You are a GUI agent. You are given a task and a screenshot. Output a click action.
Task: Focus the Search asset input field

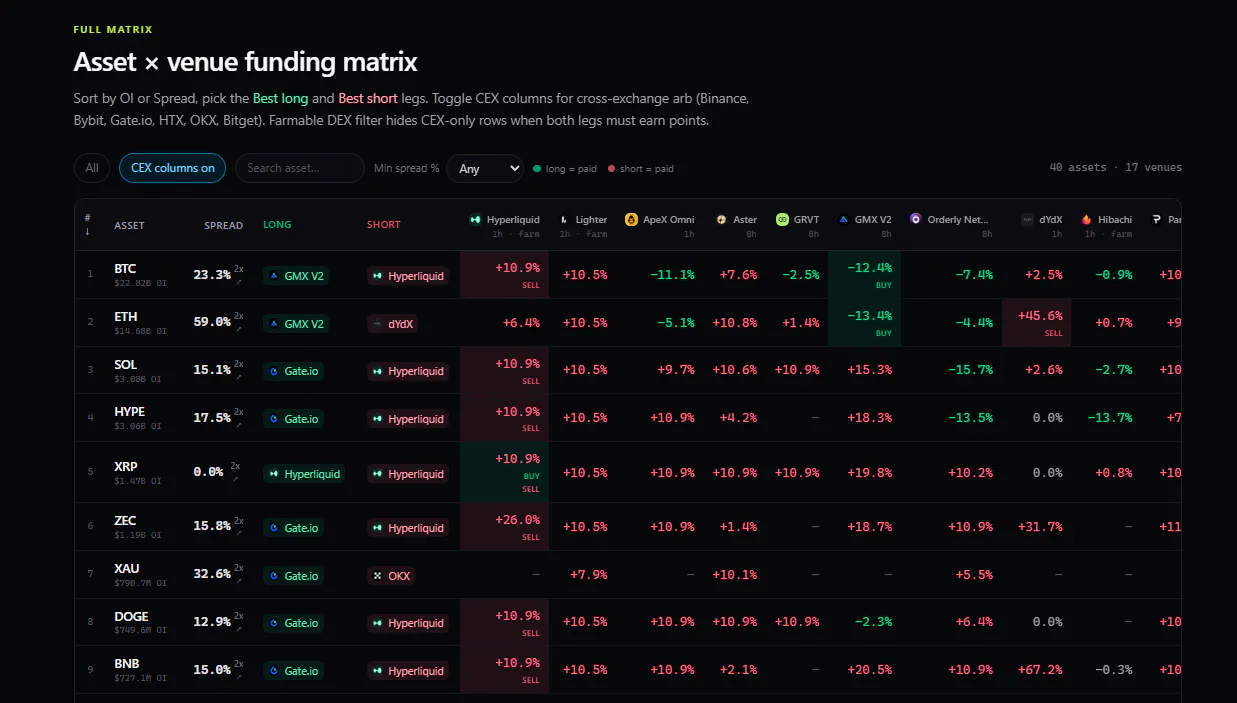click(x=300, y=168)
